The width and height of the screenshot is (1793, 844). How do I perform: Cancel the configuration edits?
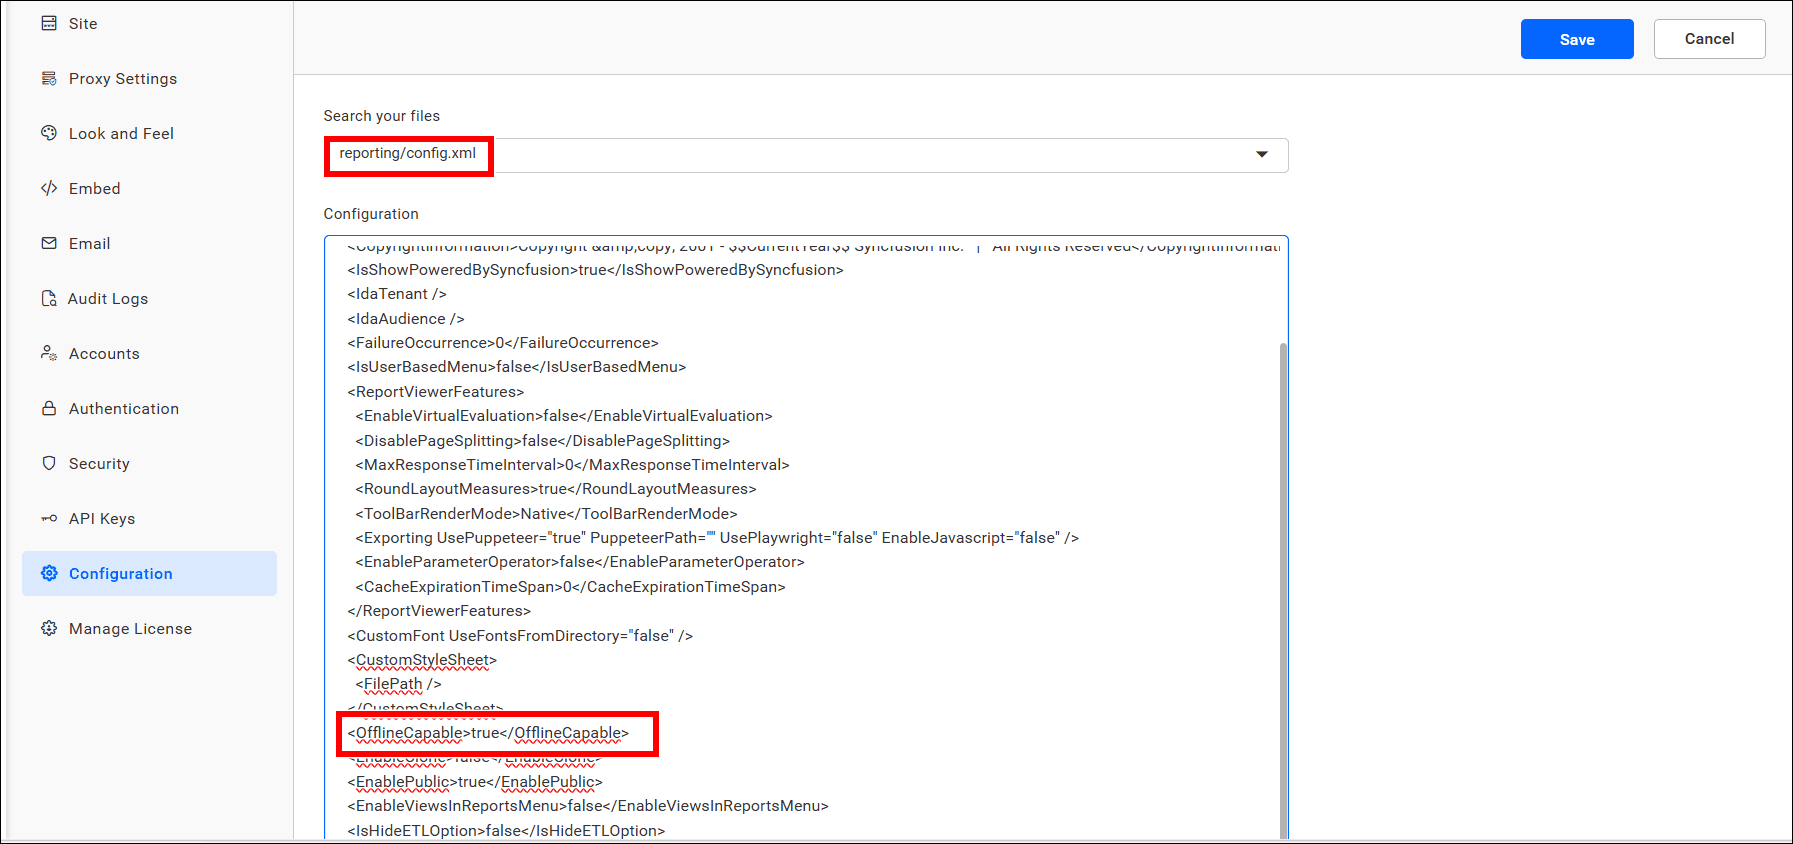[1708, 39]
